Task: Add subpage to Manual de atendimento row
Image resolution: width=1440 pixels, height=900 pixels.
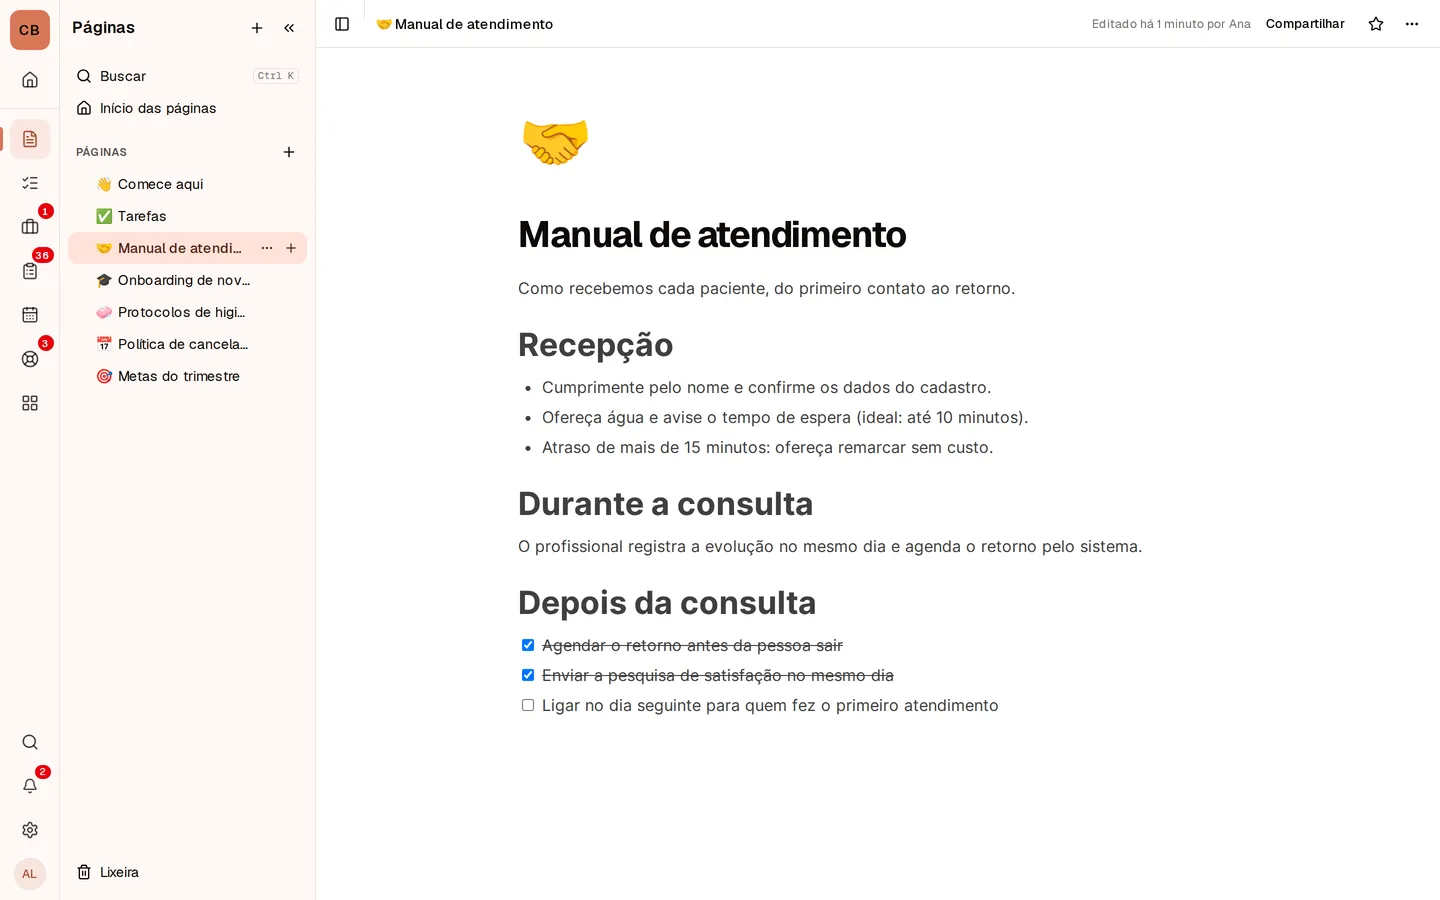Action: 291,248
